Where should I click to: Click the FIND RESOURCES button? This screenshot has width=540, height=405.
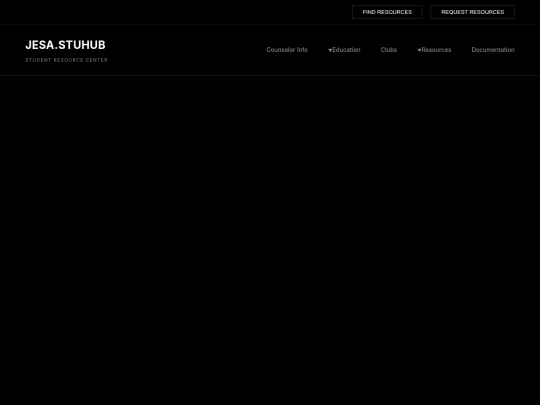[x=387, y=12]
